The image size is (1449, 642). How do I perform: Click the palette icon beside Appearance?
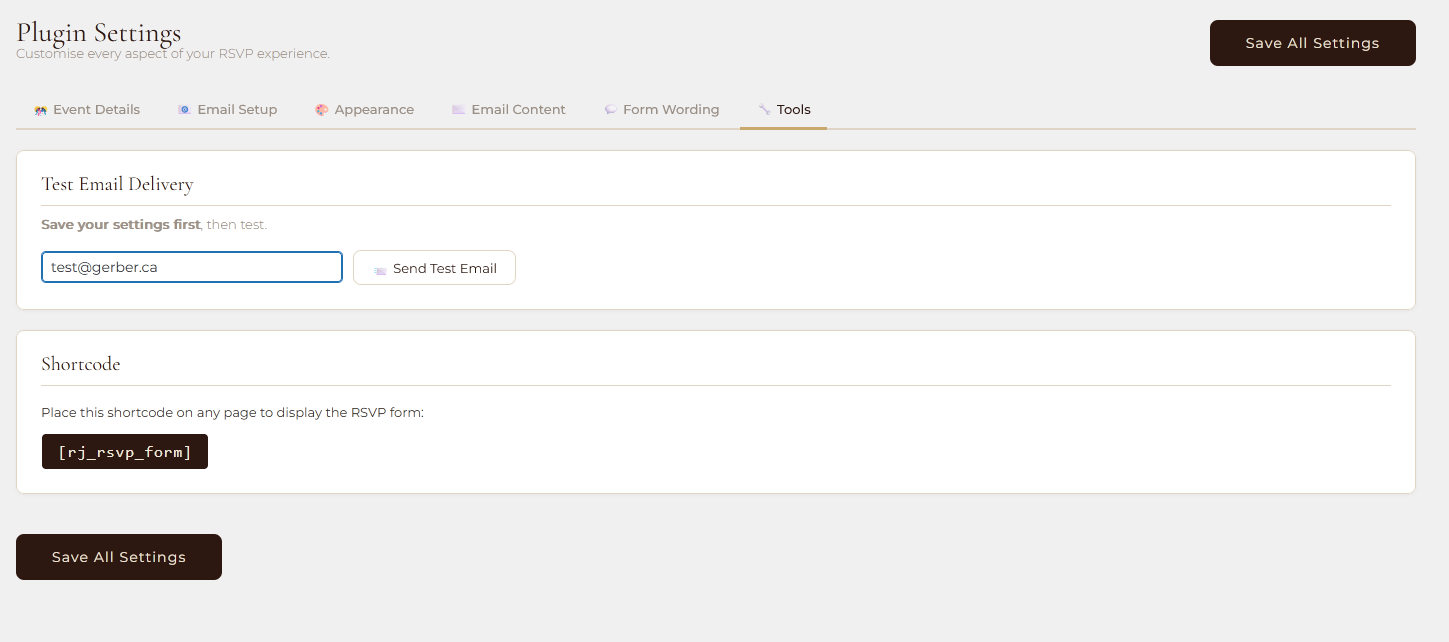pyautogui.click(x=321, y=110)
